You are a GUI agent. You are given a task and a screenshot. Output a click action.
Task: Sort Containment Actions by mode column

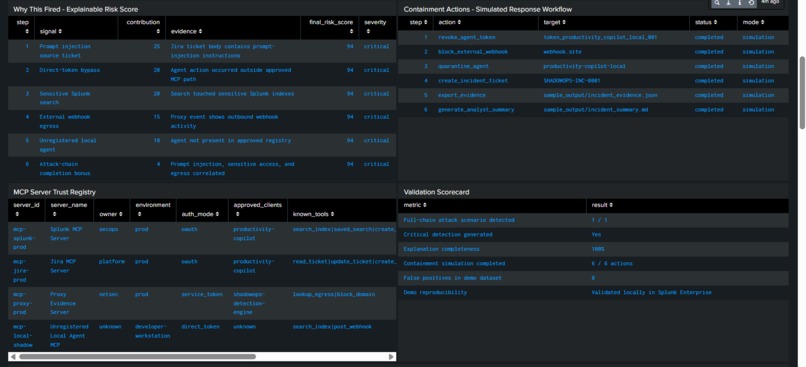pos(753,23)
